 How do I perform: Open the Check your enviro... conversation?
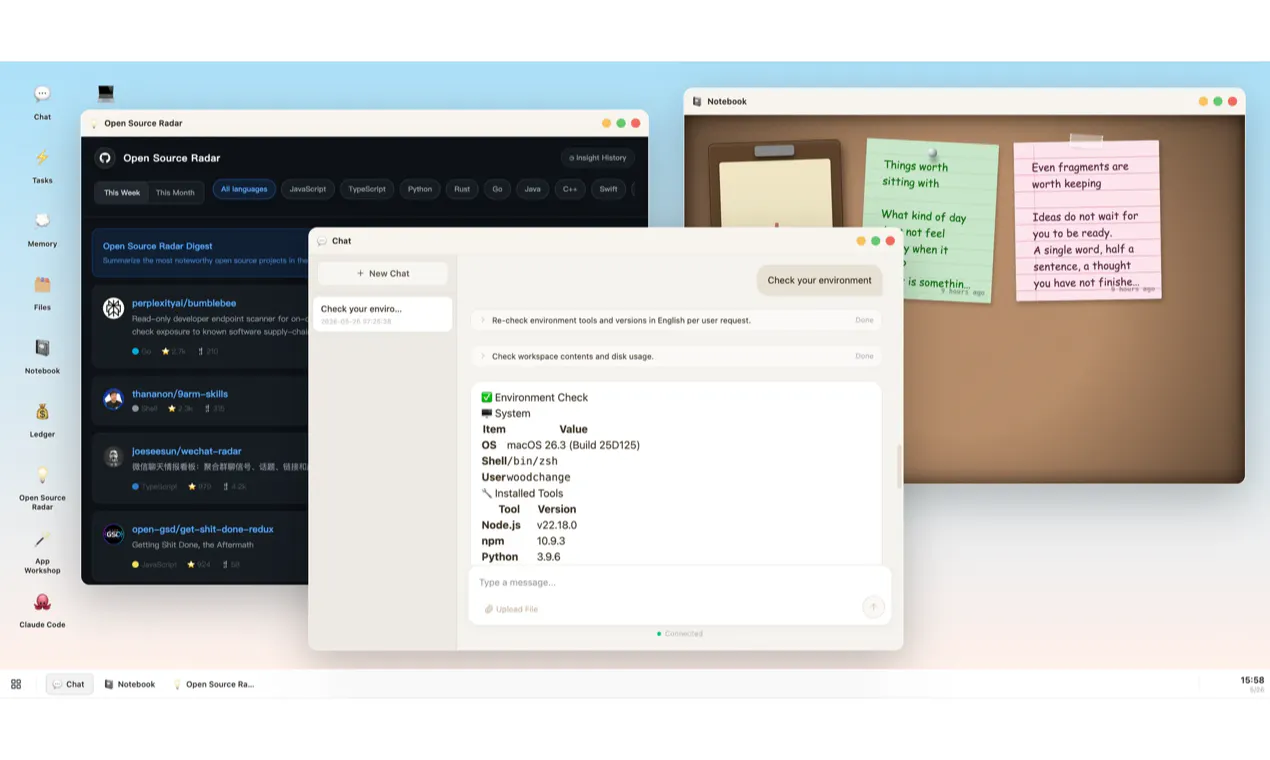(382, 314)
